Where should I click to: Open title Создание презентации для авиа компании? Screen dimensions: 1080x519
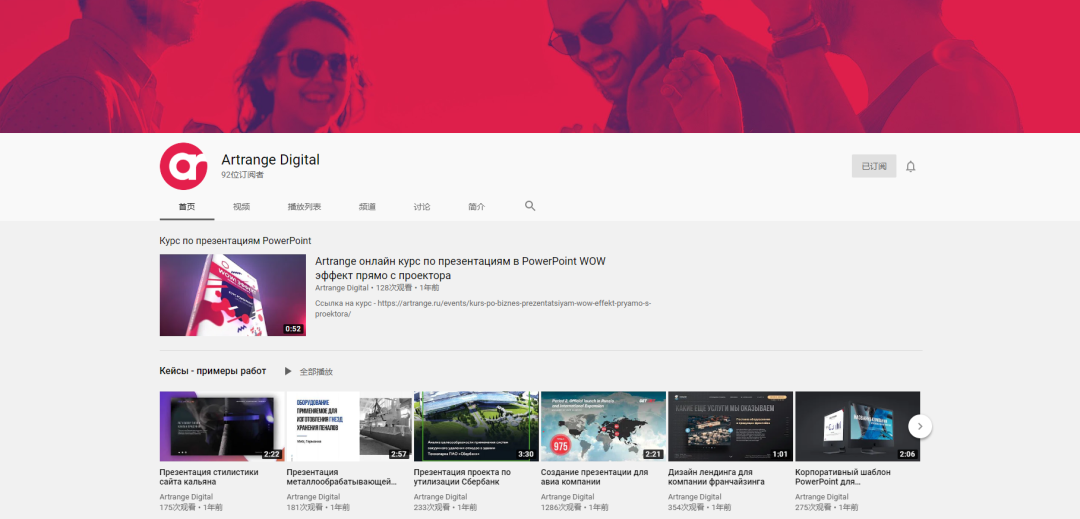click(x=595, y=477)
